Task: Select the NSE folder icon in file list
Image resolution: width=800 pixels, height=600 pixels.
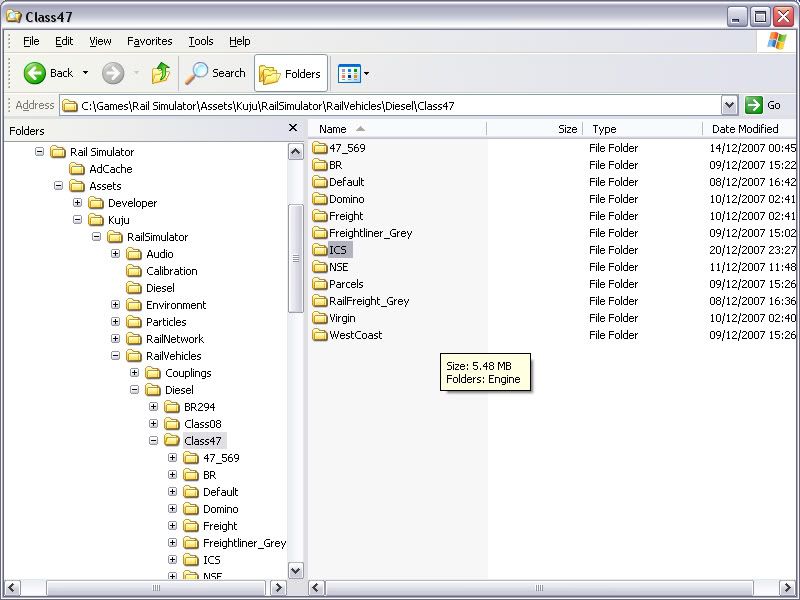Action: coord(320,267)
